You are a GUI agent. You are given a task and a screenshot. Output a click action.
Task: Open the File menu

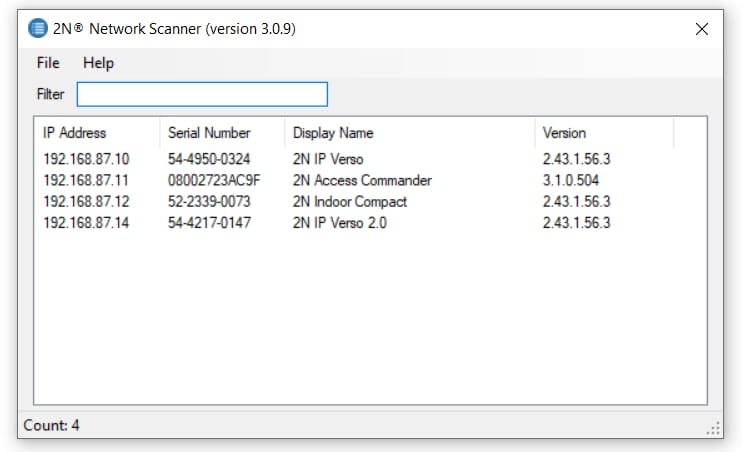coord(48,63)
